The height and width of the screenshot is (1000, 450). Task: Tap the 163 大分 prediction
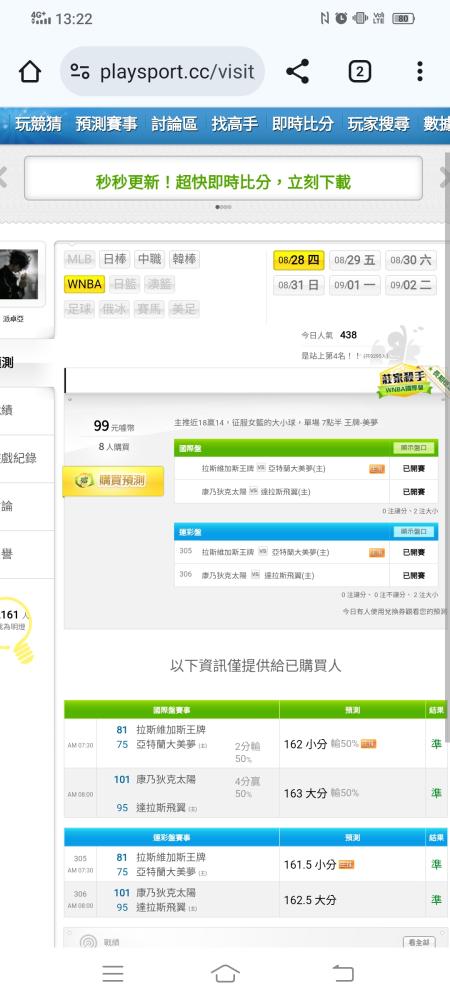pyautogui.click(x=305, y=793)
